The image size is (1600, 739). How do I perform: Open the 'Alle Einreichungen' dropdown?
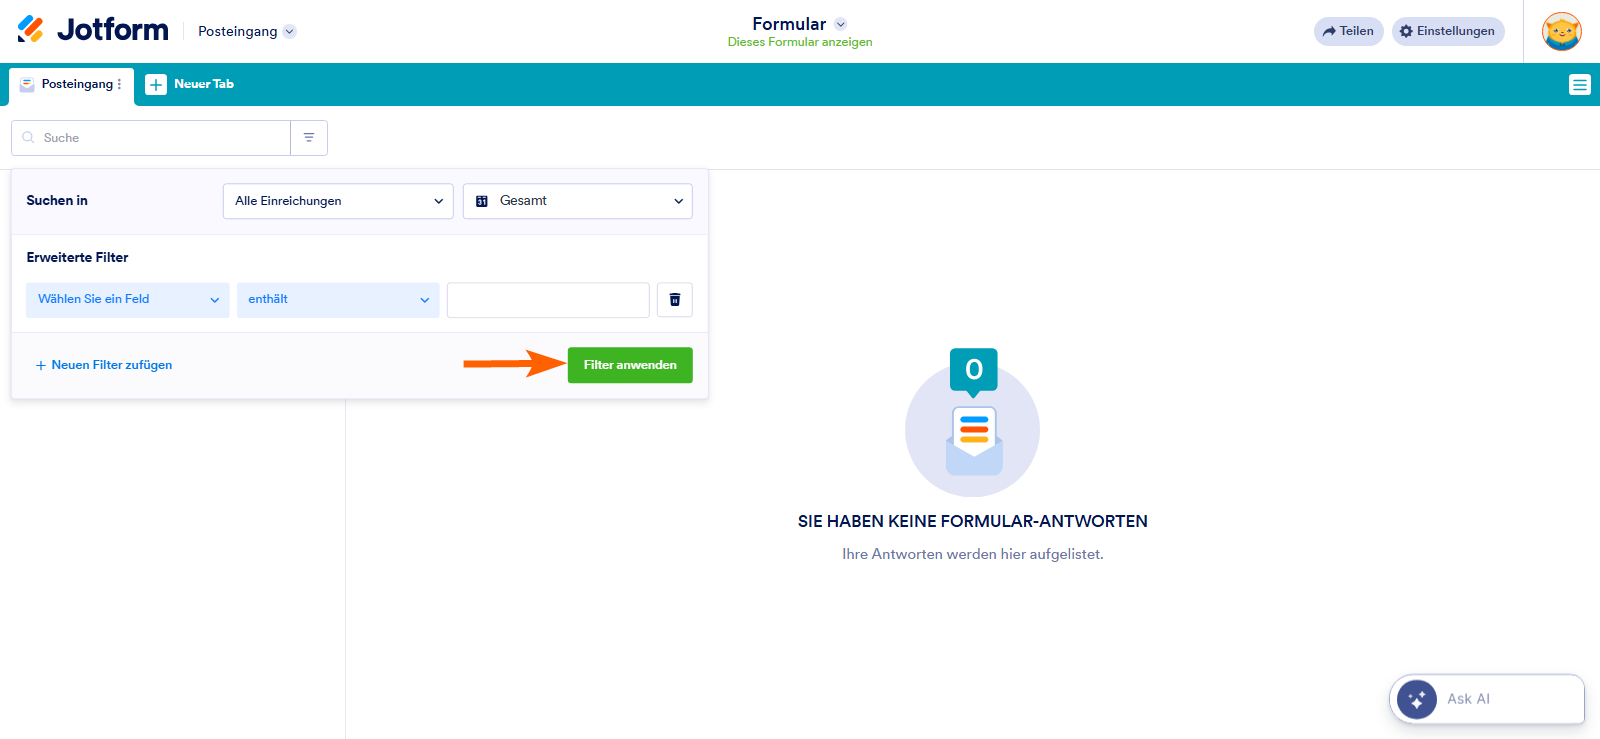[338, 201]
